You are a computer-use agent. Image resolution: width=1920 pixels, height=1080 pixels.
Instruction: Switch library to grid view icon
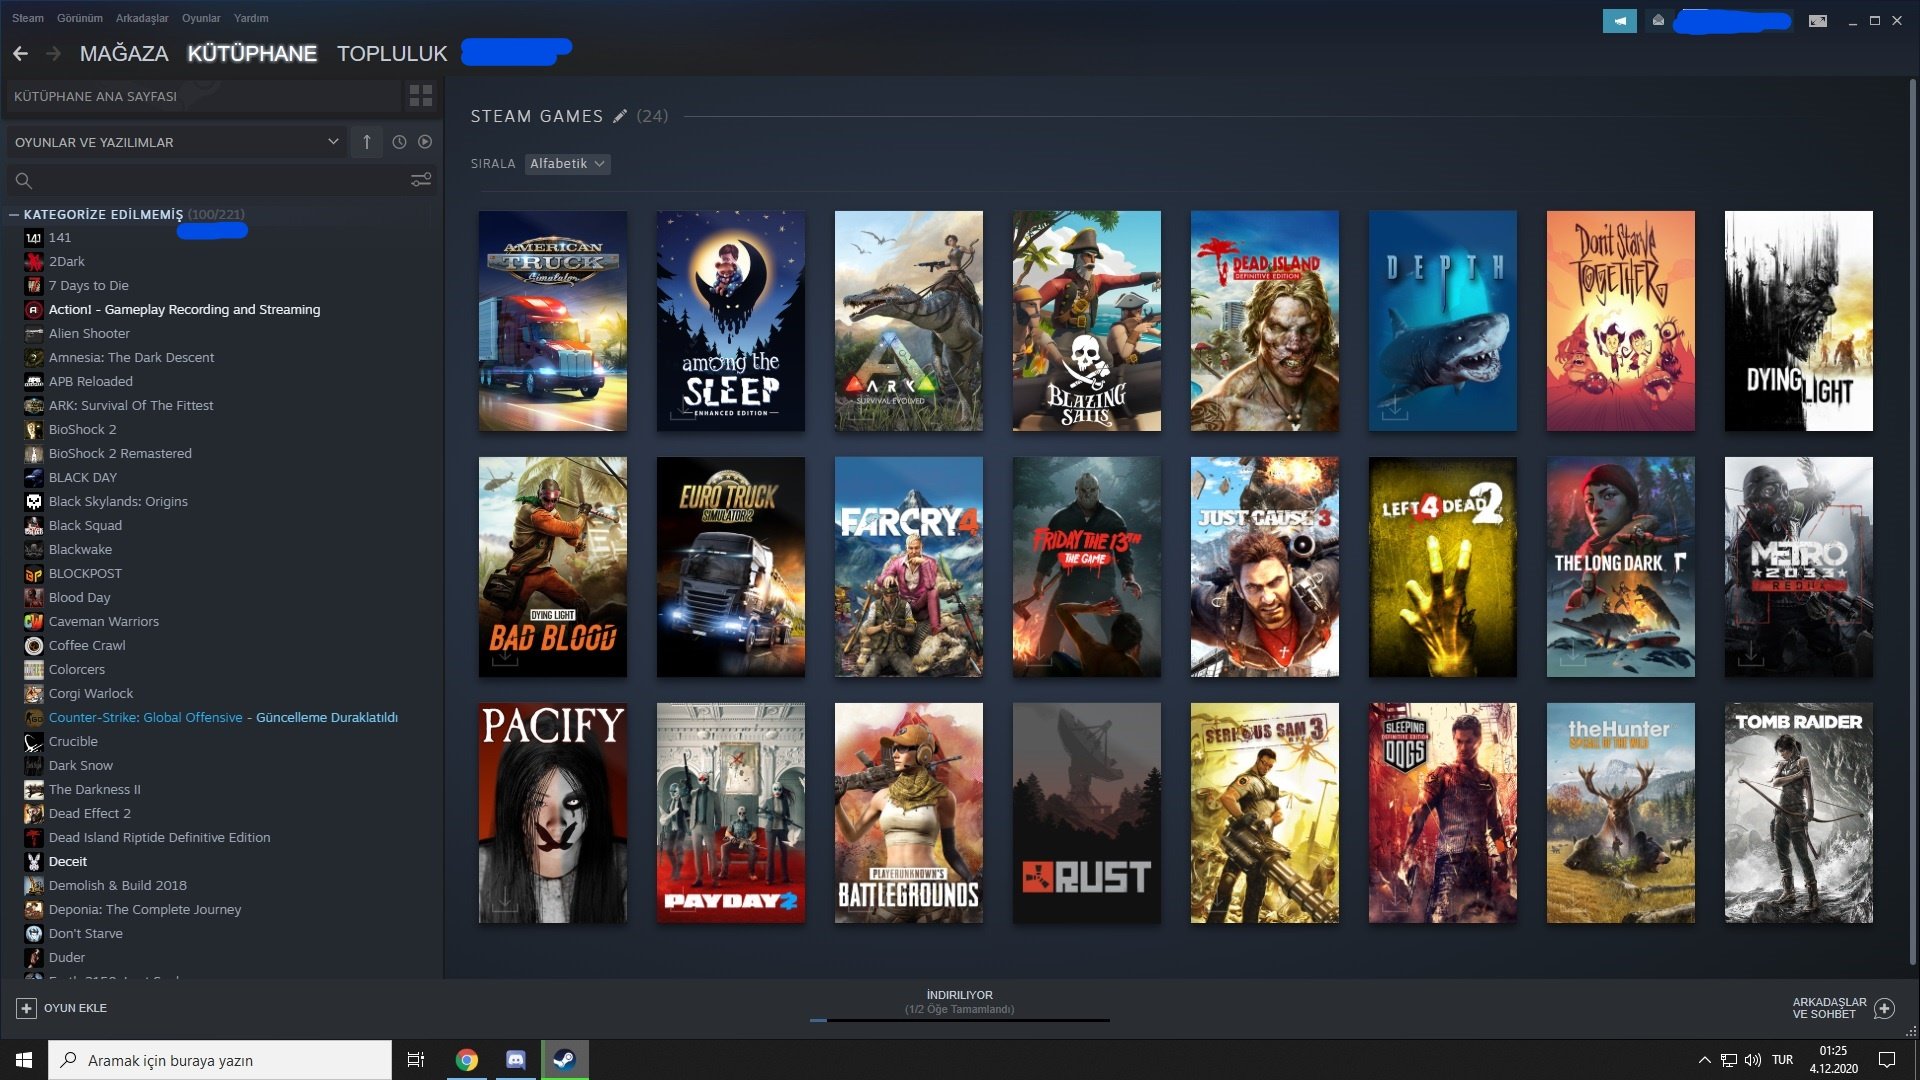click(421, 96)
